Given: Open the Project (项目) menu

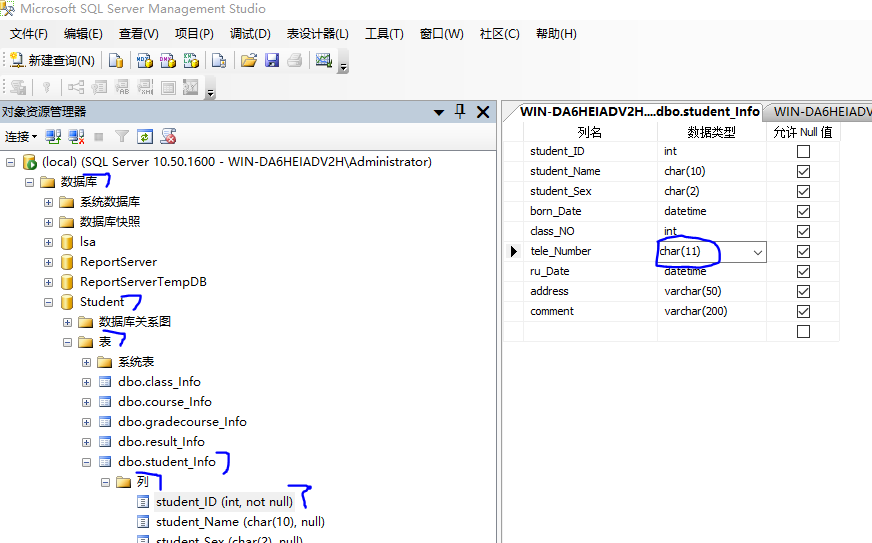Looking at the screenshot, I should (194, 34).
